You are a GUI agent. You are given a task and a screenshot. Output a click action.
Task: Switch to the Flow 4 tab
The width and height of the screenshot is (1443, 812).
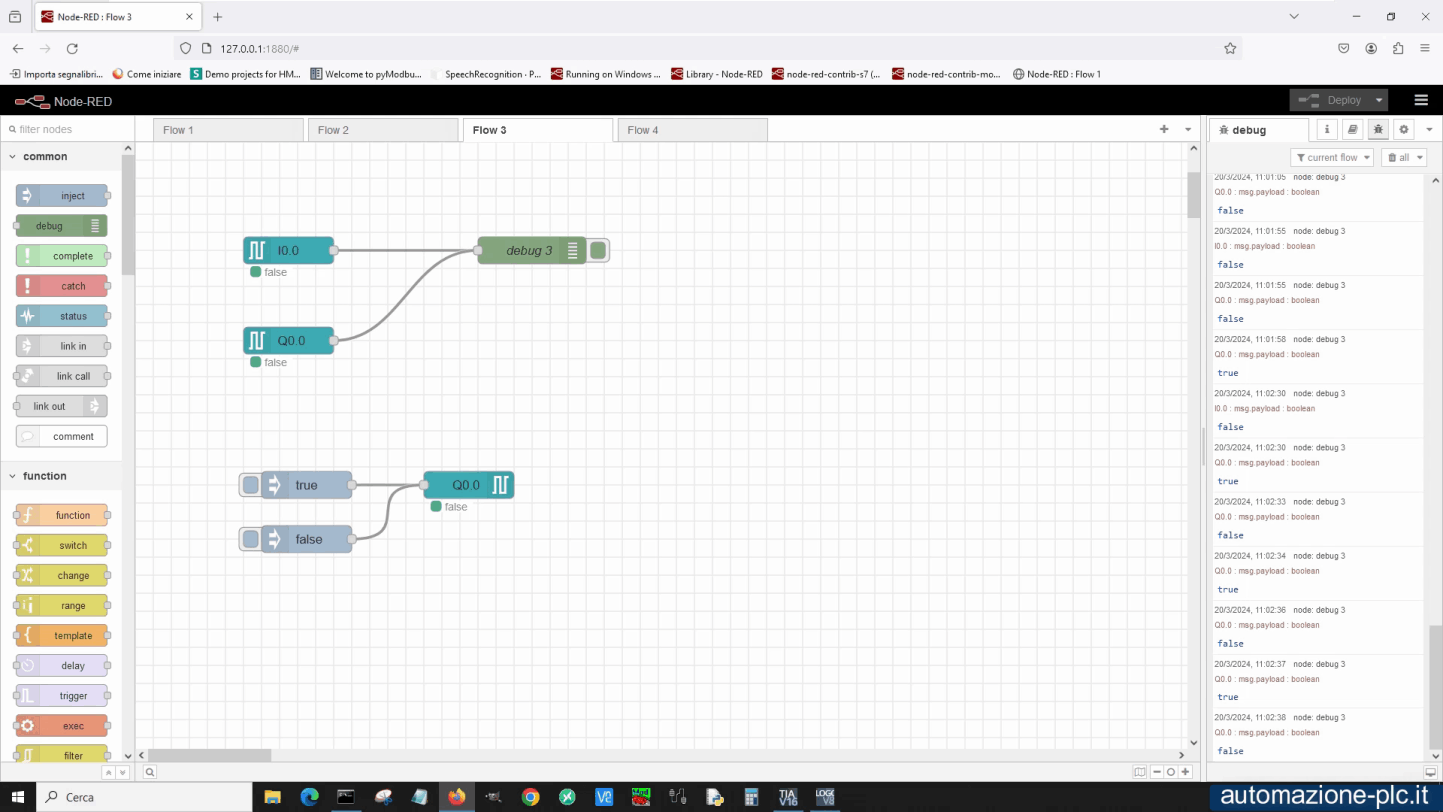coord(693,130)
